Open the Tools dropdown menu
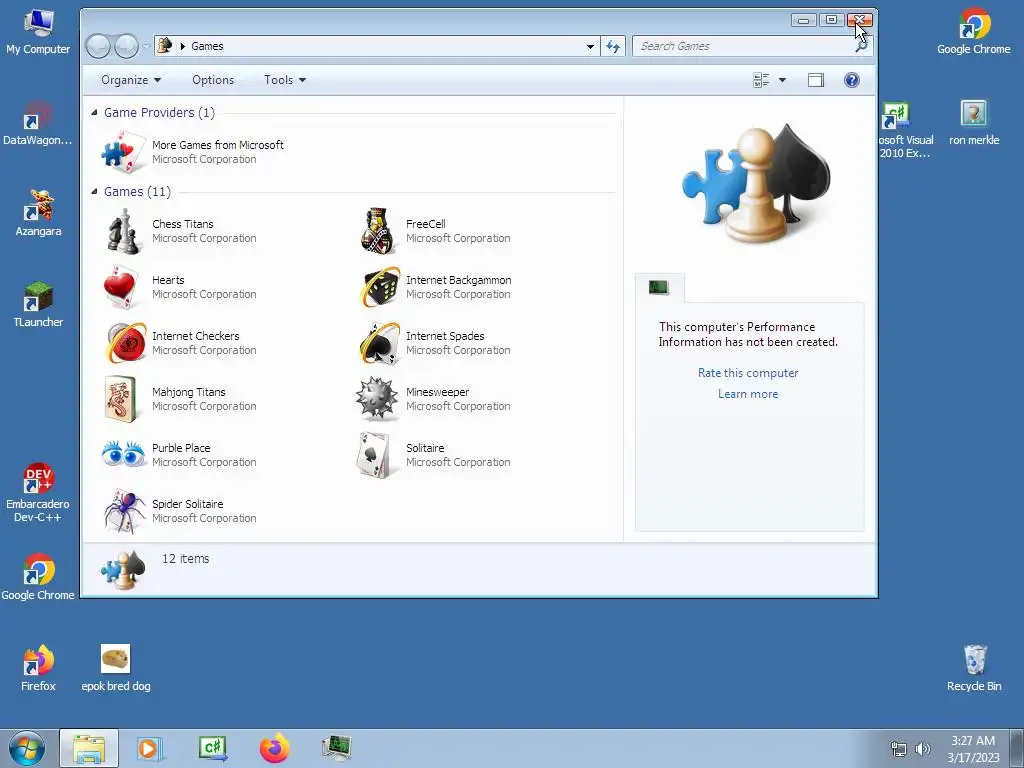This screenshot has height=768, width=1024. [x=285, y=80]
